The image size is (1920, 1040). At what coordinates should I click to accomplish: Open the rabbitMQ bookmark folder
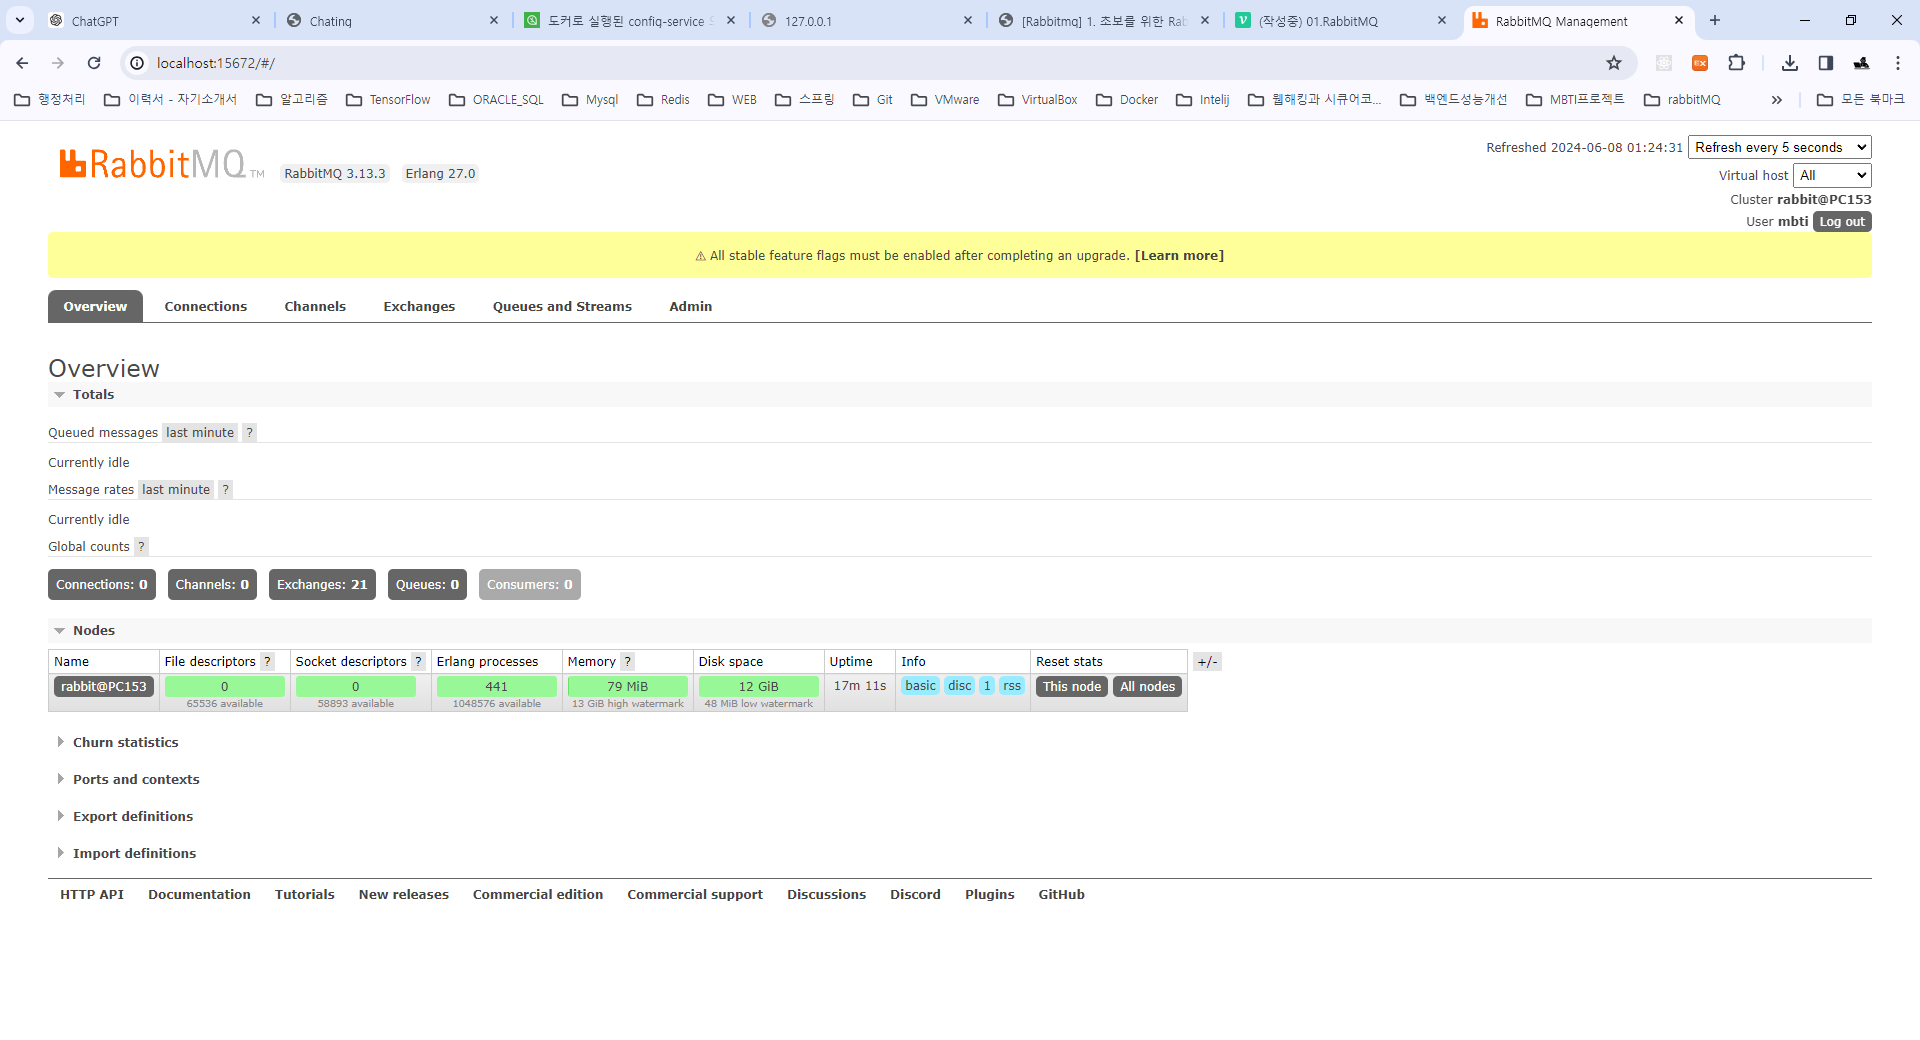[x=1682, y=100]
